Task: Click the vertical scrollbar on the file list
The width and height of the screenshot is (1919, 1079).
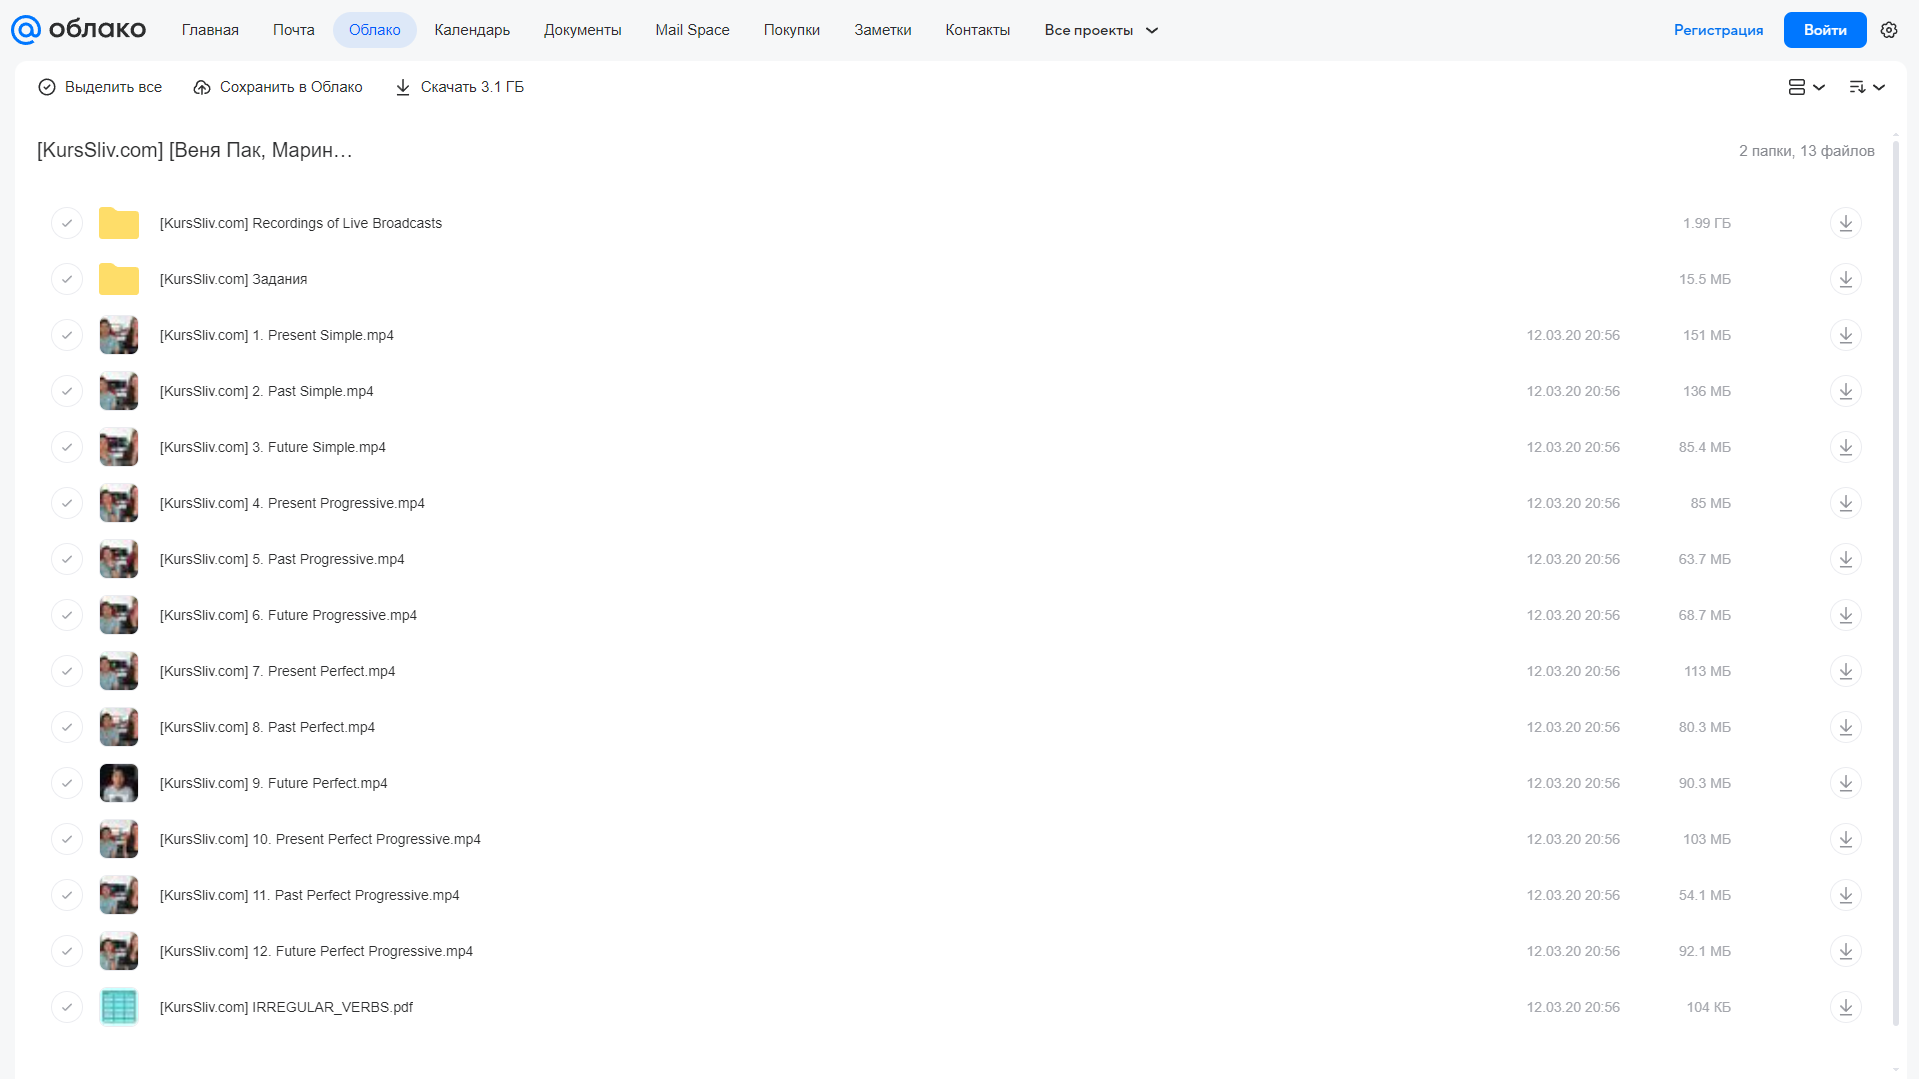Action: (x=1895, y=582)
